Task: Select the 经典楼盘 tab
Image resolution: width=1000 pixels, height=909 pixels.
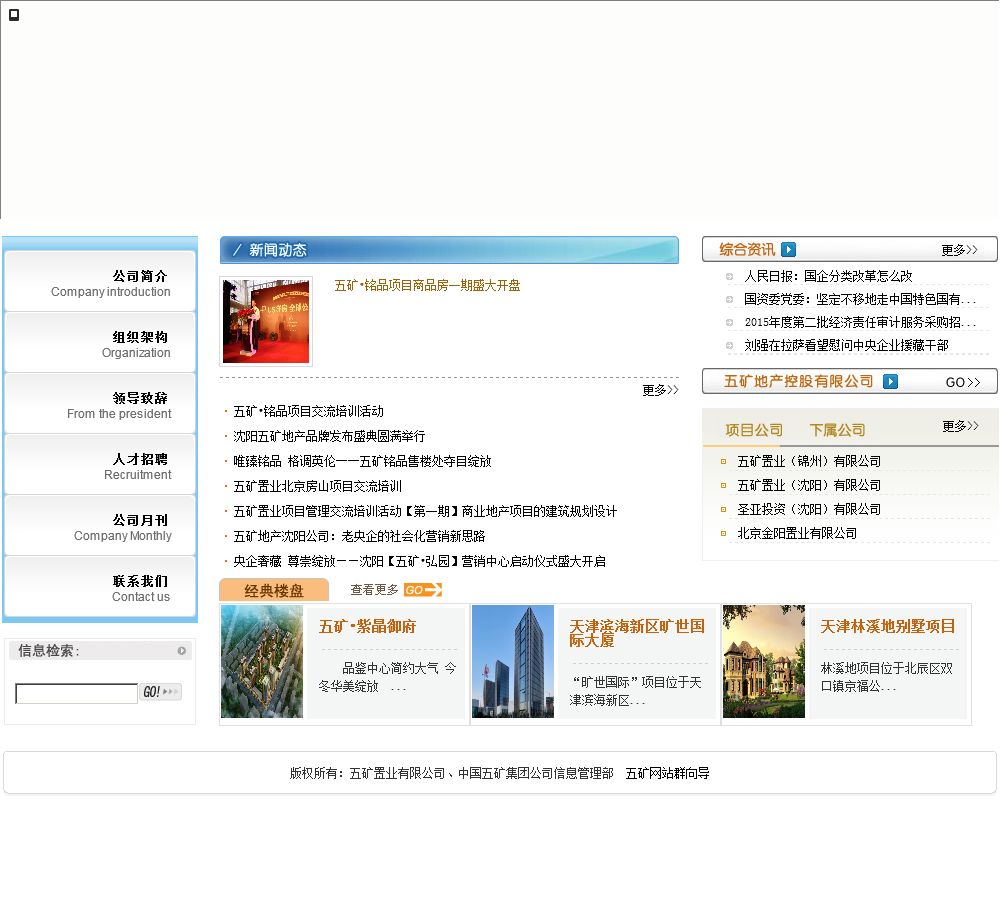Action: (x=273, y=591)
